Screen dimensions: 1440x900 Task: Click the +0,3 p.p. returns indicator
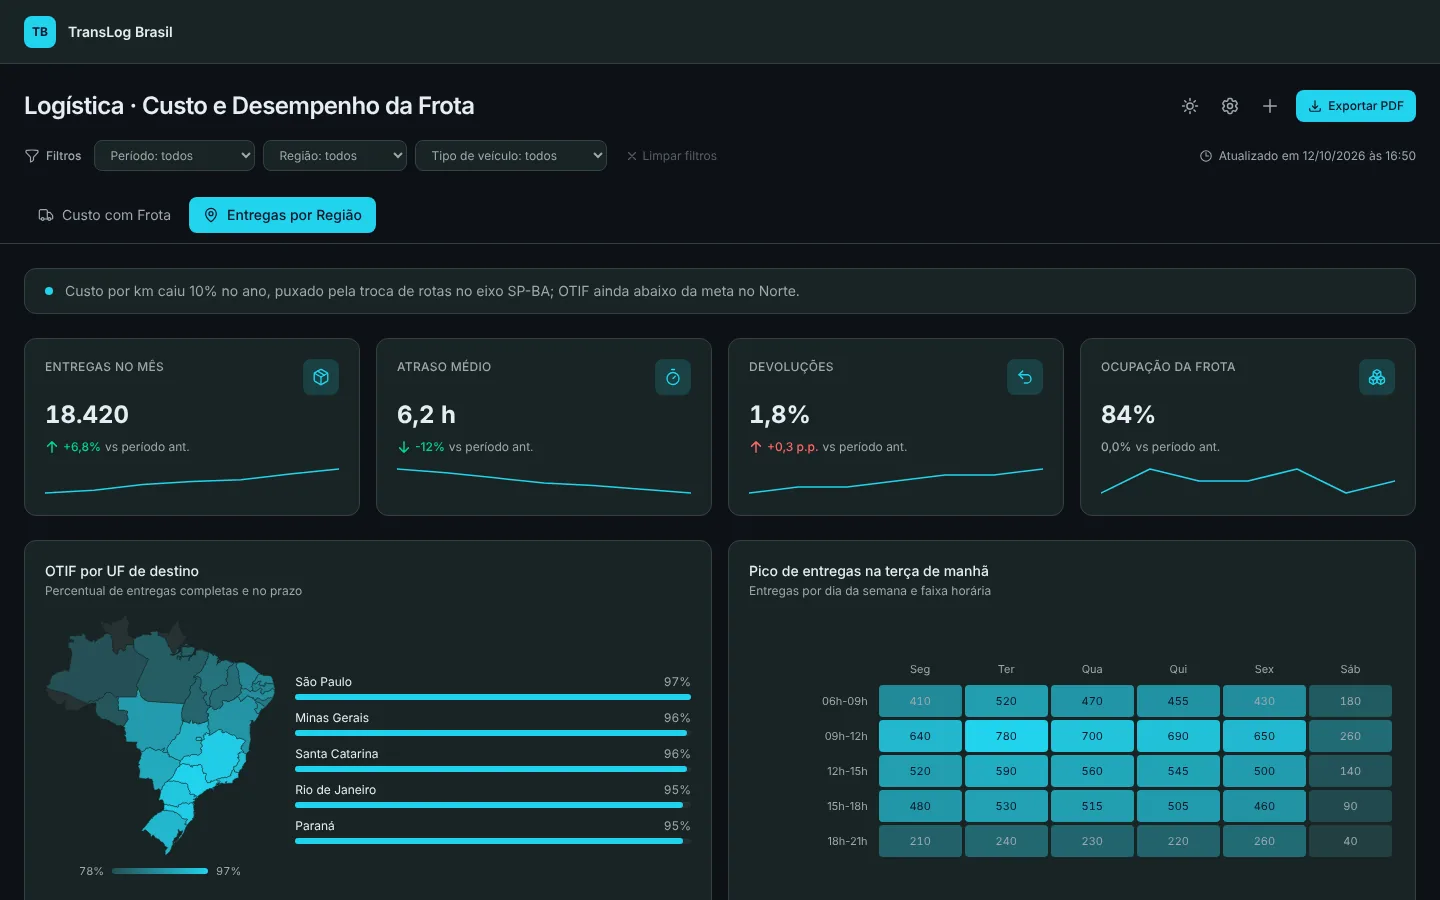tap(784, 447)
